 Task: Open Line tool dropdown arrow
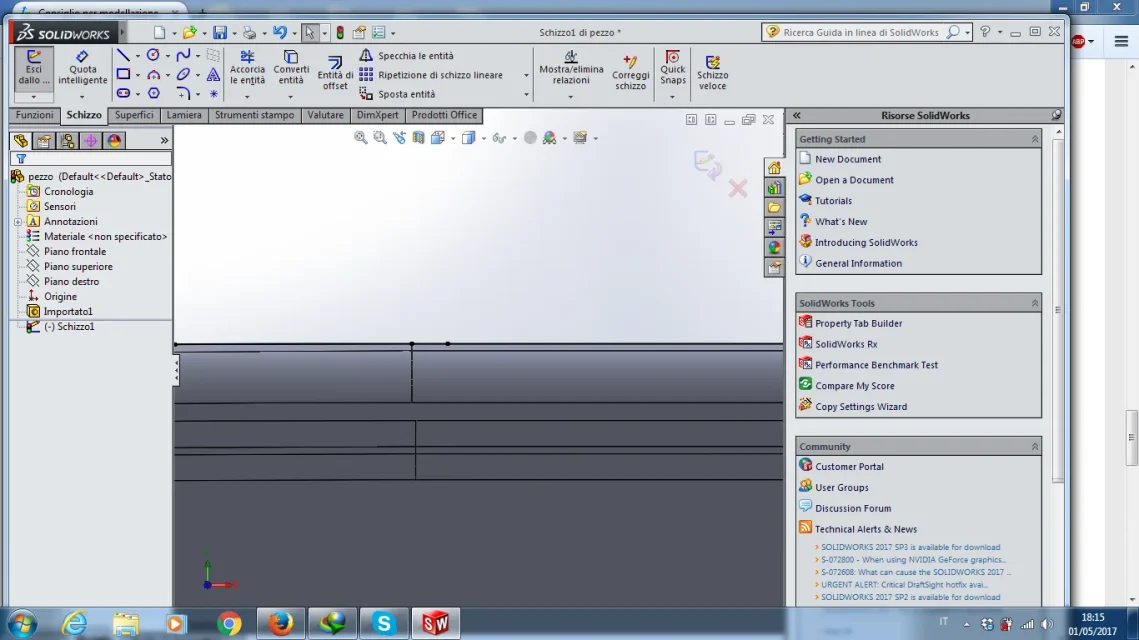137,56
